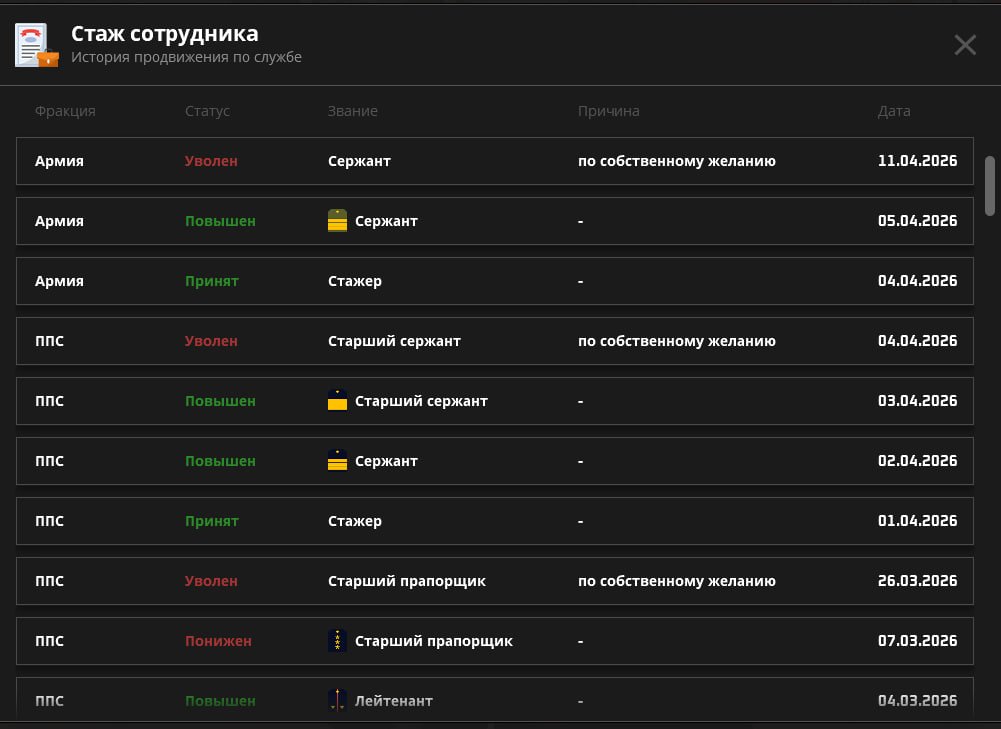1001x729 pixels.
Task: Select the date 03.04.2026
Action: click(x=917, y=401)
